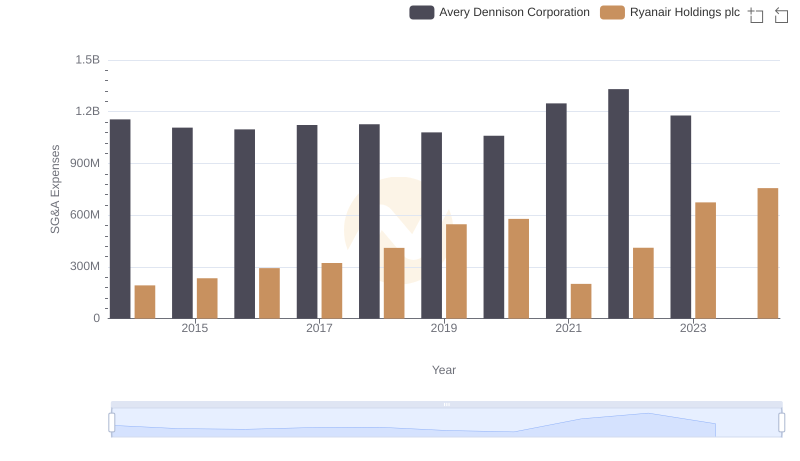Click the x-axis label 2015
This screenshot has height=461, width=800.
point(194,328)
